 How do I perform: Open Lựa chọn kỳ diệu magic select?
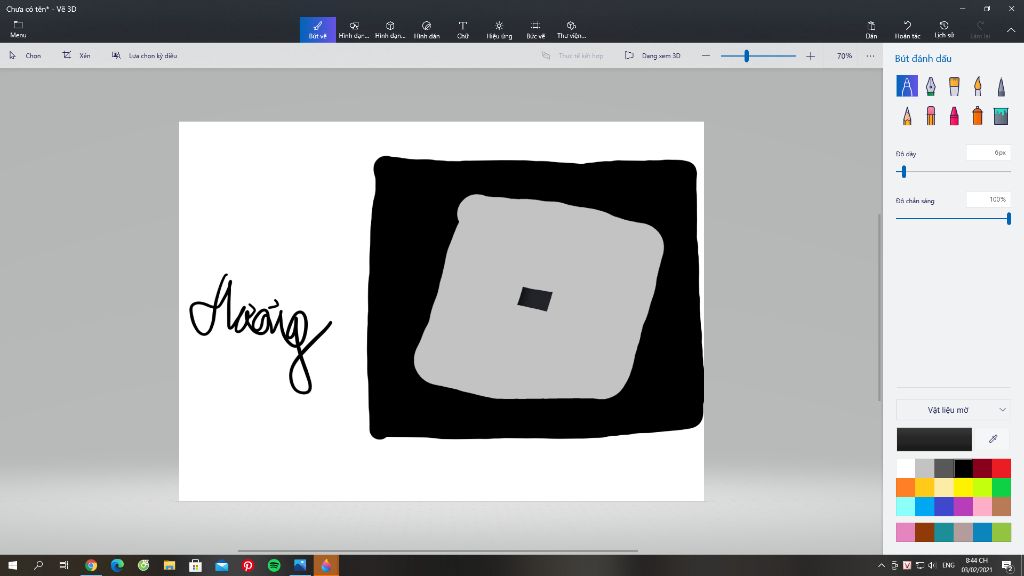144,56
